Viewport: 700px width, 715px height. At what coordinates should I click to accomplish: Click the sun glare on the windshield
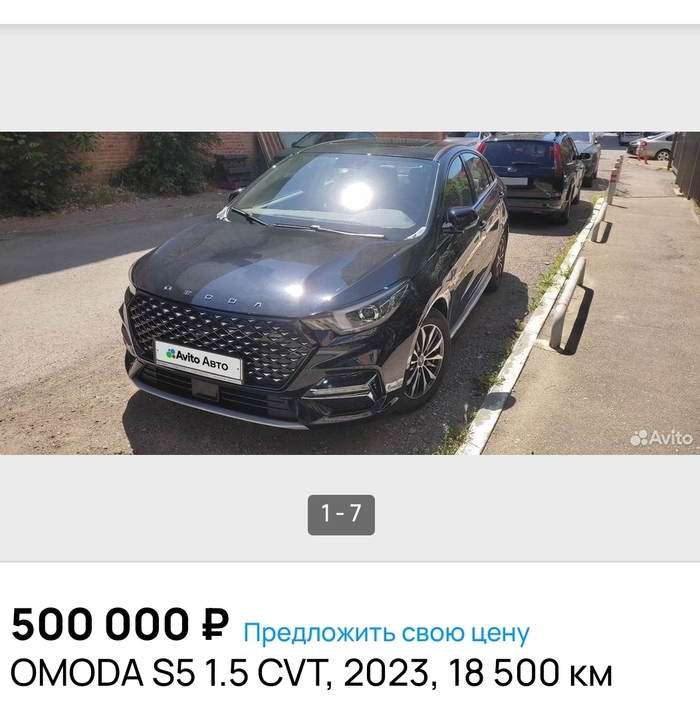coord(356,195)
